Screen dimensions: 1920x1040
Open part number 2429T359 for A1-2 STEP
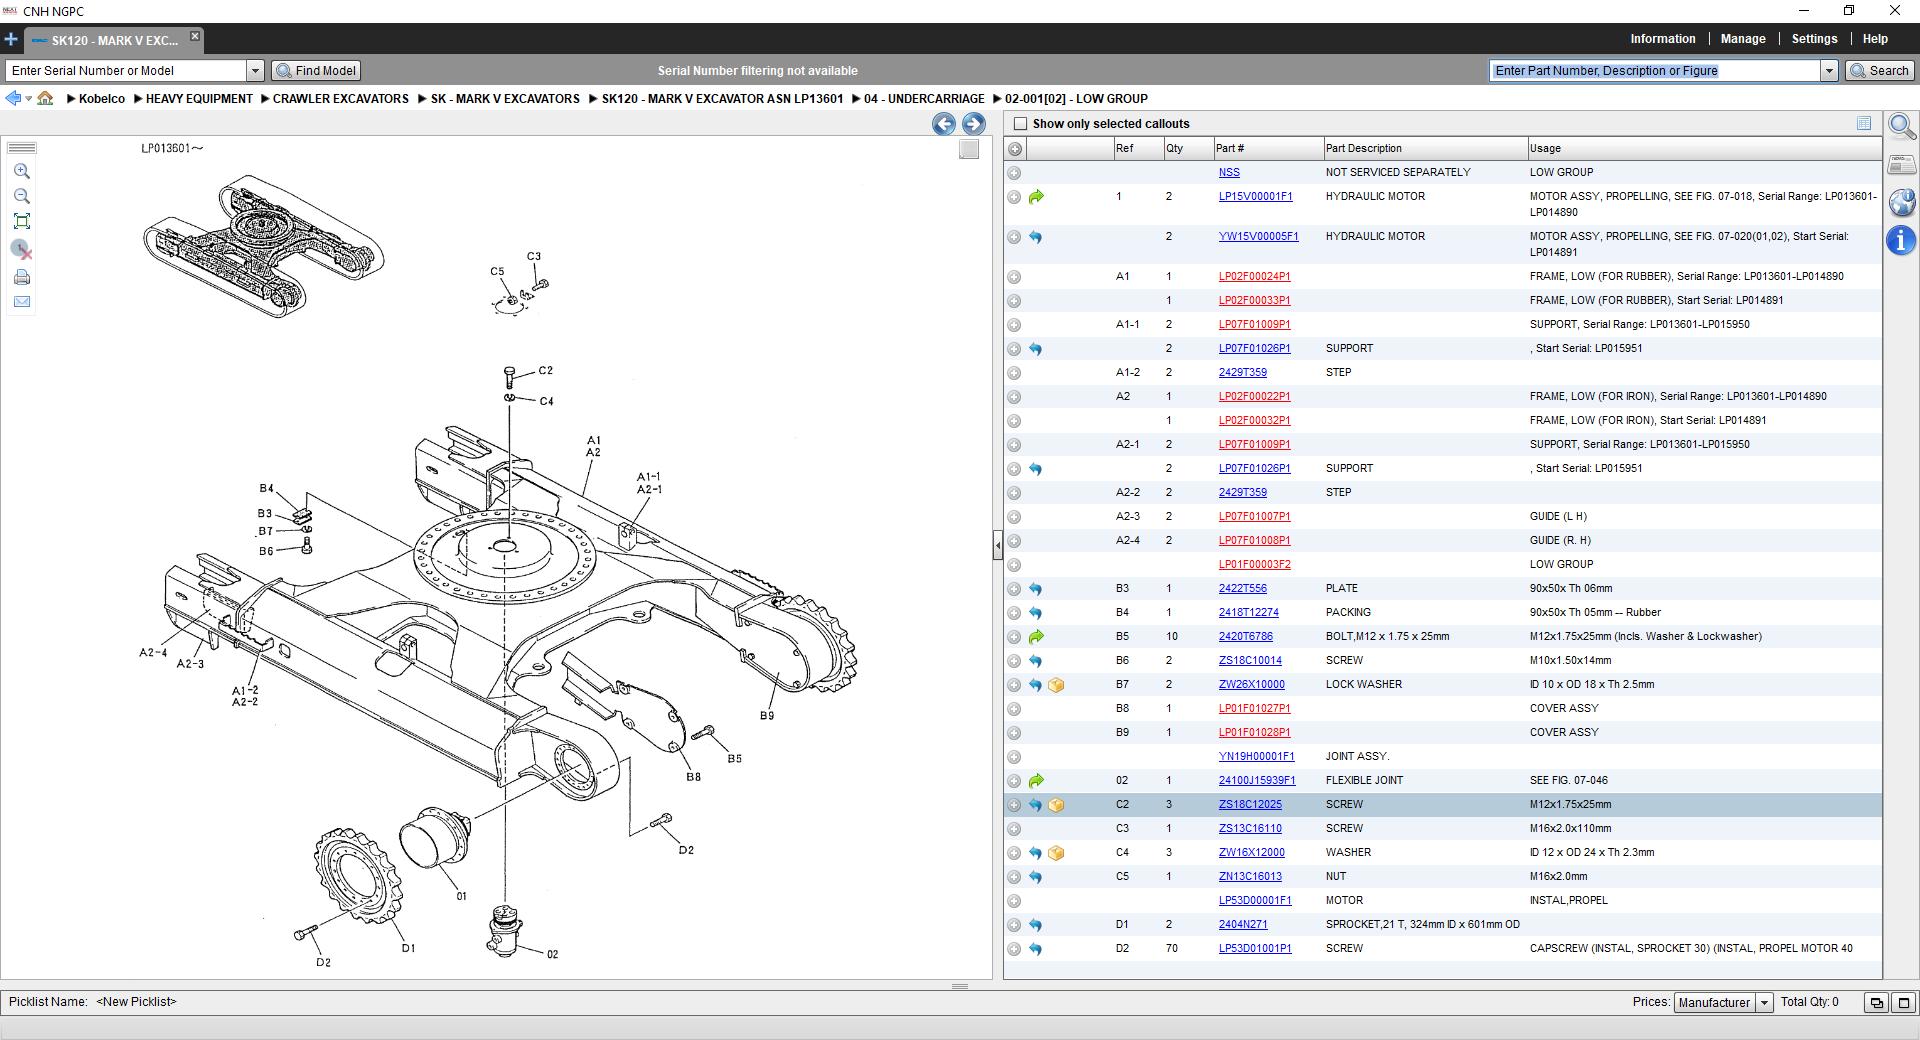(1242, 373)
